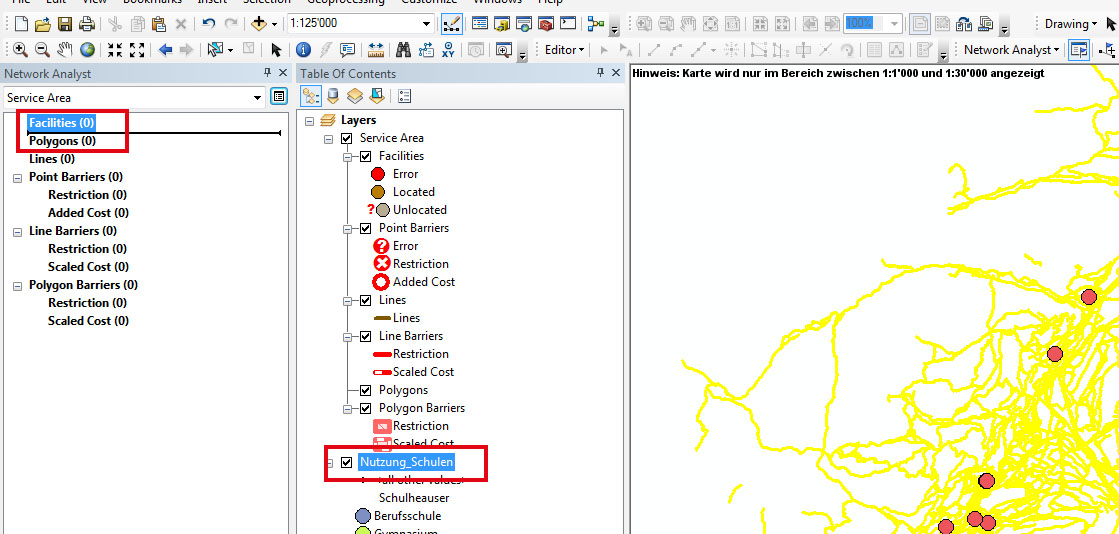The width and height of the screenshot is (1119, 534).
Task: Open the Find binoculars tool
Action: [x=404, y=49]
